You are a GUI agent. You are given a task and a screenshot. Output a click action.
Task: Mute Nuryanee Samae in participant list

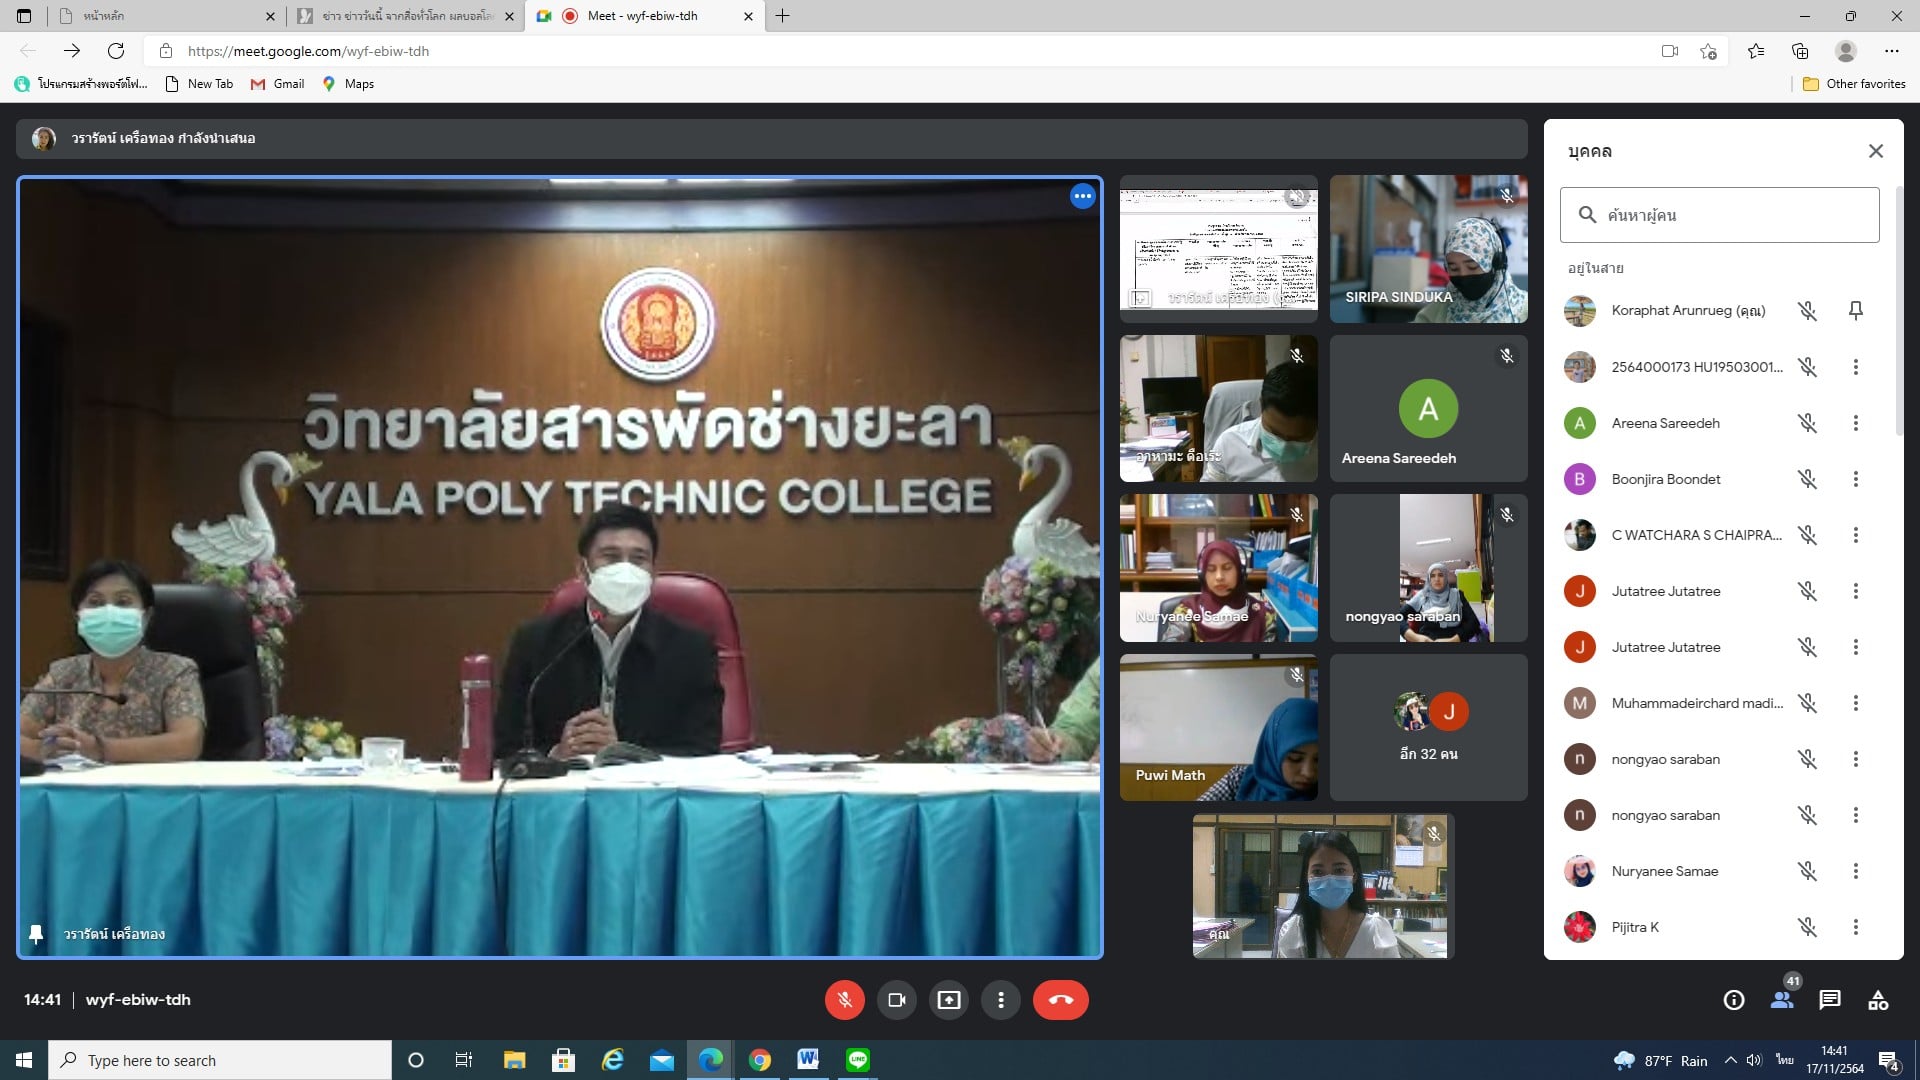[x=1807, y=871]
